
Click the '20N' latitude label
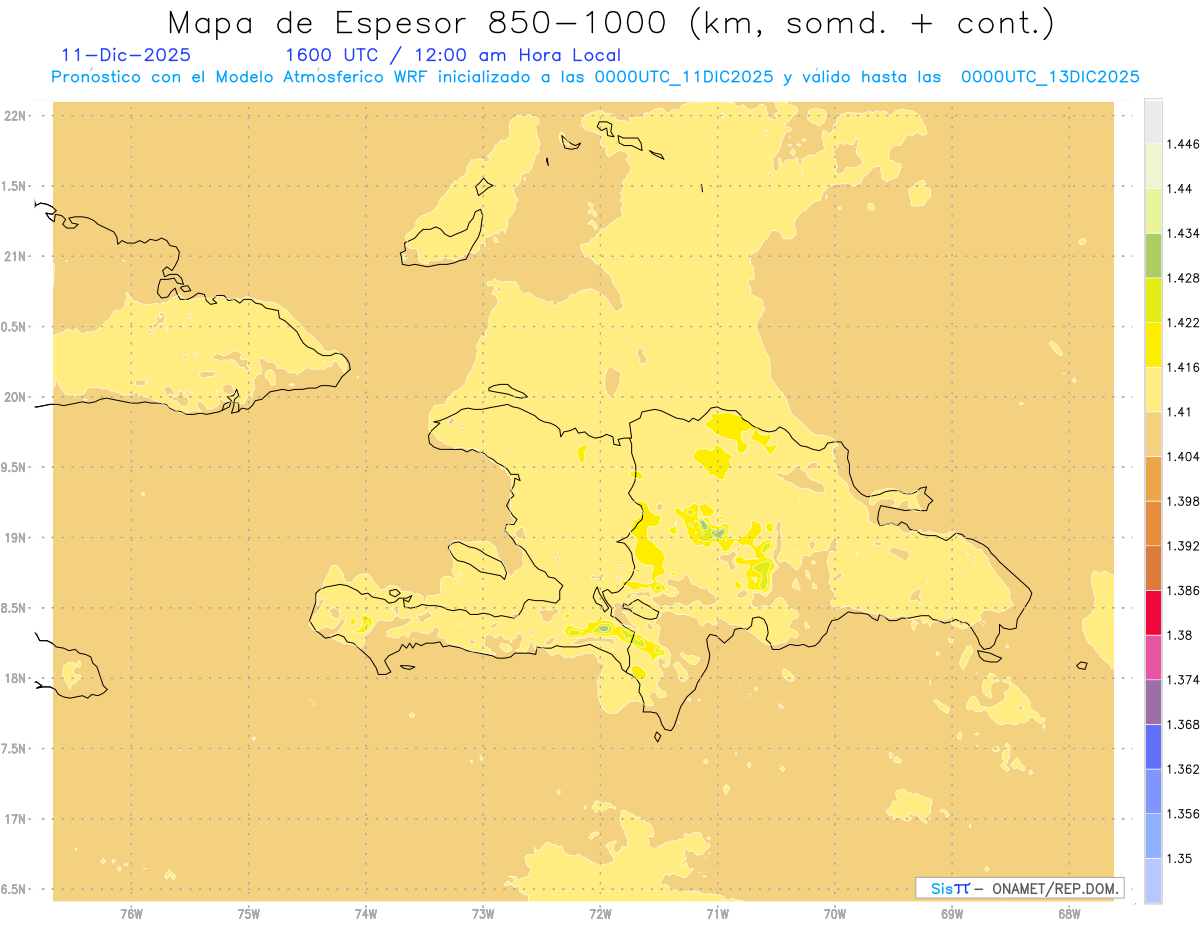[17, 397]
